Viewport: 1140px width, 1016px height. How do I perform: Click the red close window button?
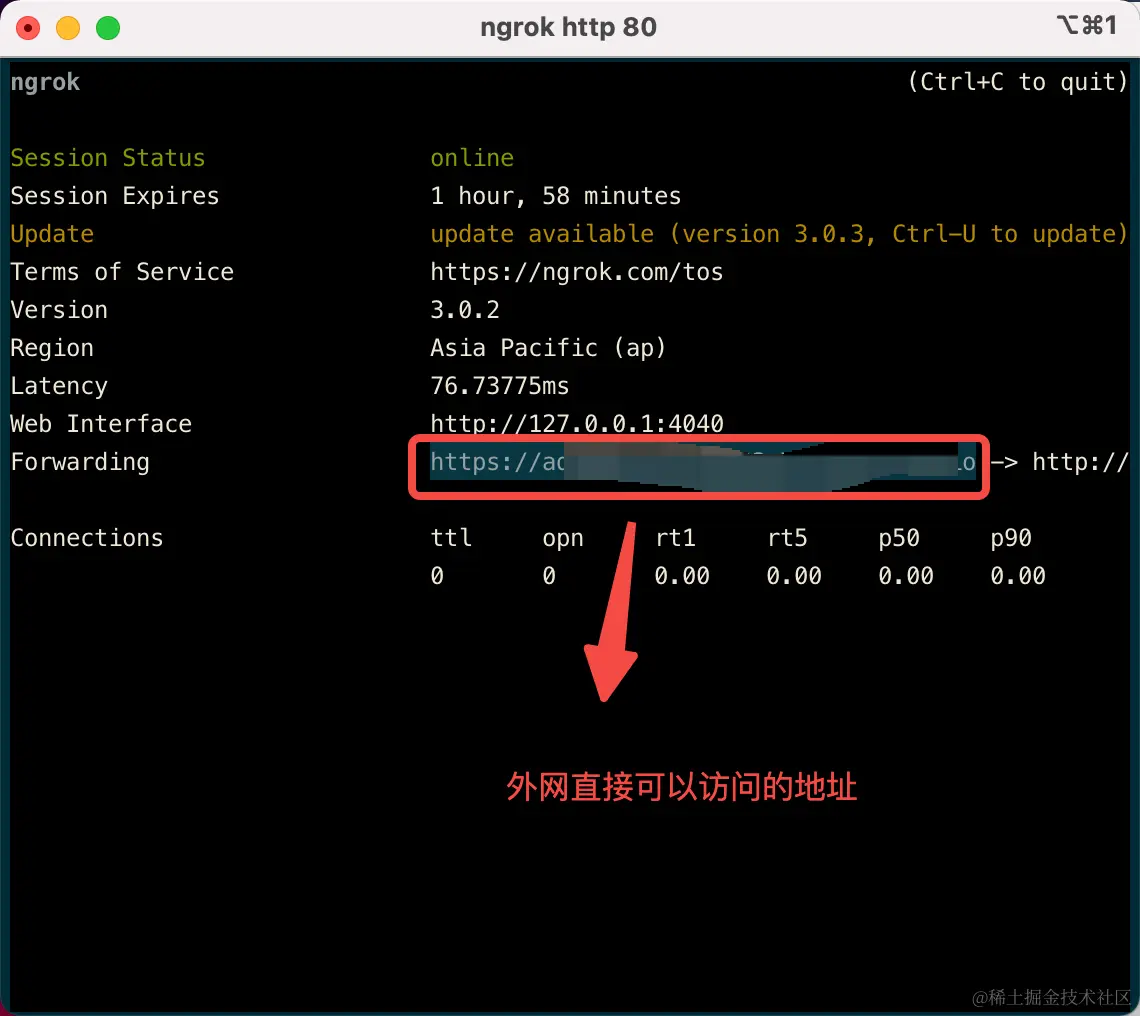click(x=28, y=28)
